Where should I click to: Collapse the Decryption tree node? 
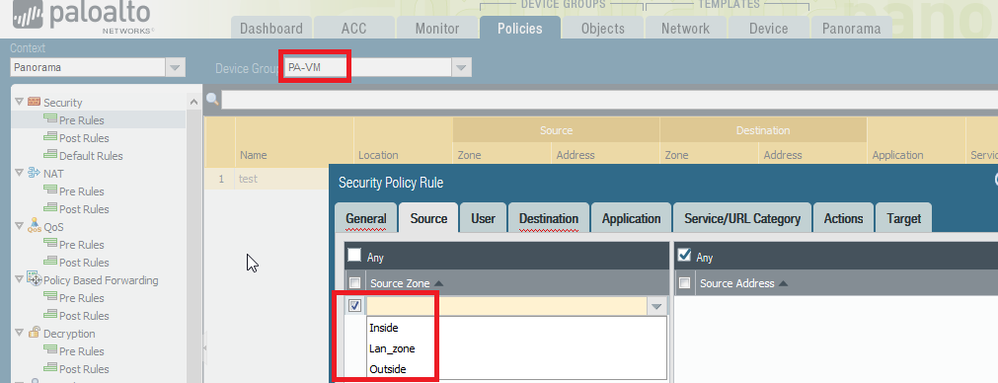[19, 333]
